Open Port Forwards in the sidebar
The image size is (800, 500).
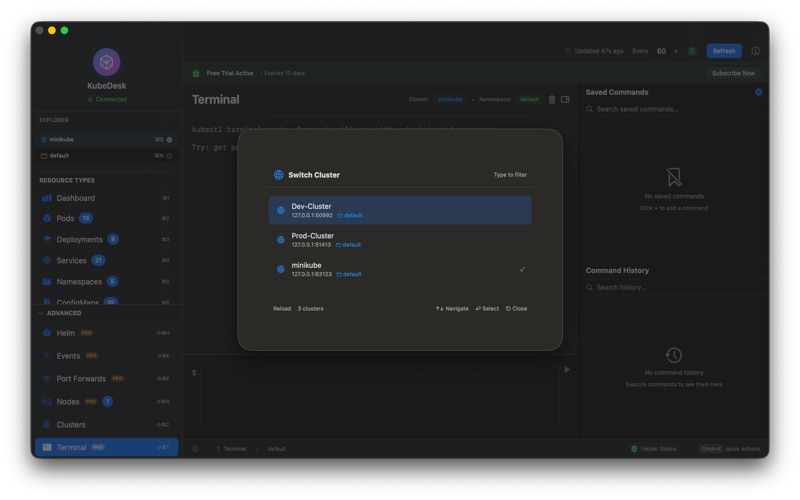pyautogui.click(x=106, y=379)
